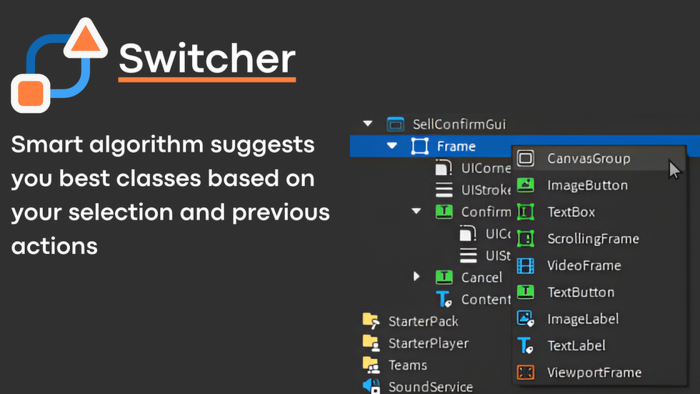Click the TextLabel icon in menu
The width and height of the screenshot is (700, 394).
(x=525, y=345)
